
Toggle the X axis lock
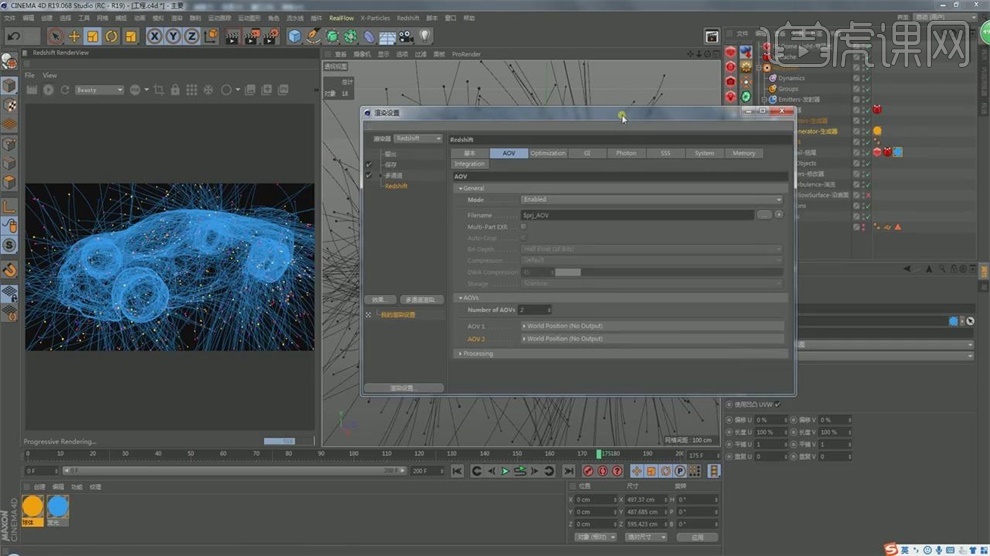click(x=155, y=36)
